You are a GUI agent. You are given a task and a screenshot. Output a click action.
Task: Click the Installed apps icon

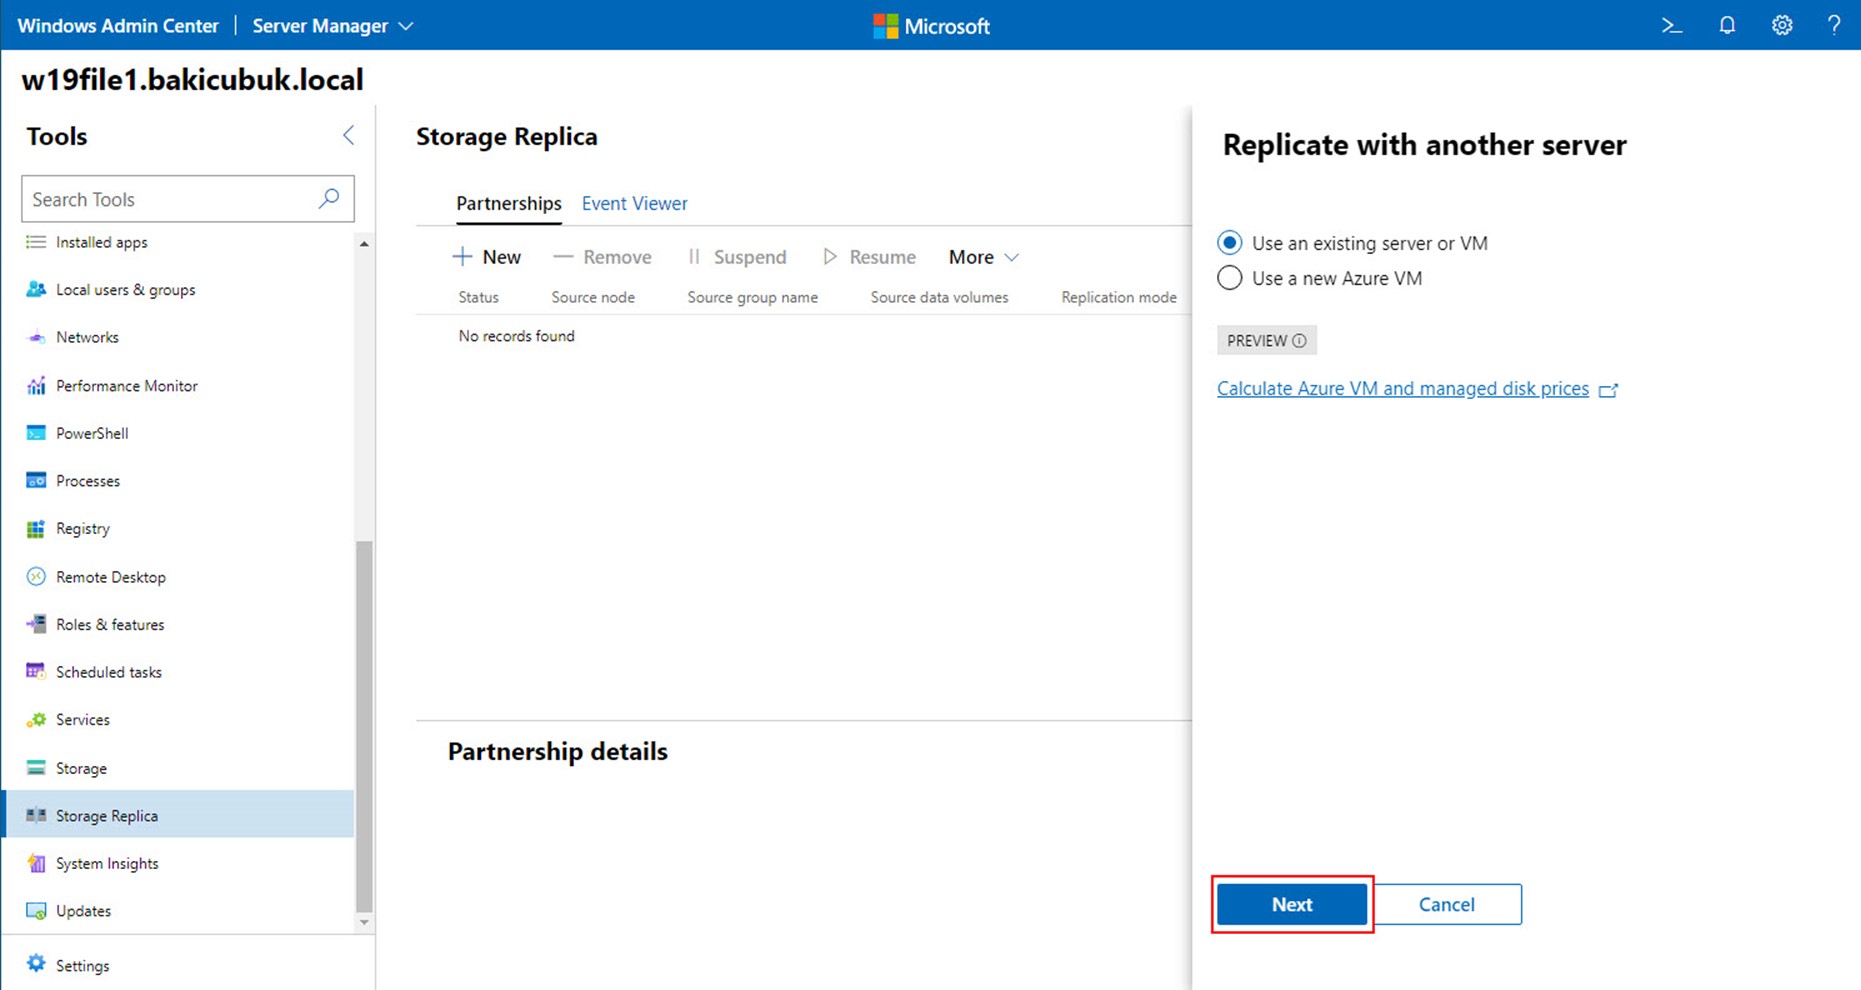tap(36, 242)
